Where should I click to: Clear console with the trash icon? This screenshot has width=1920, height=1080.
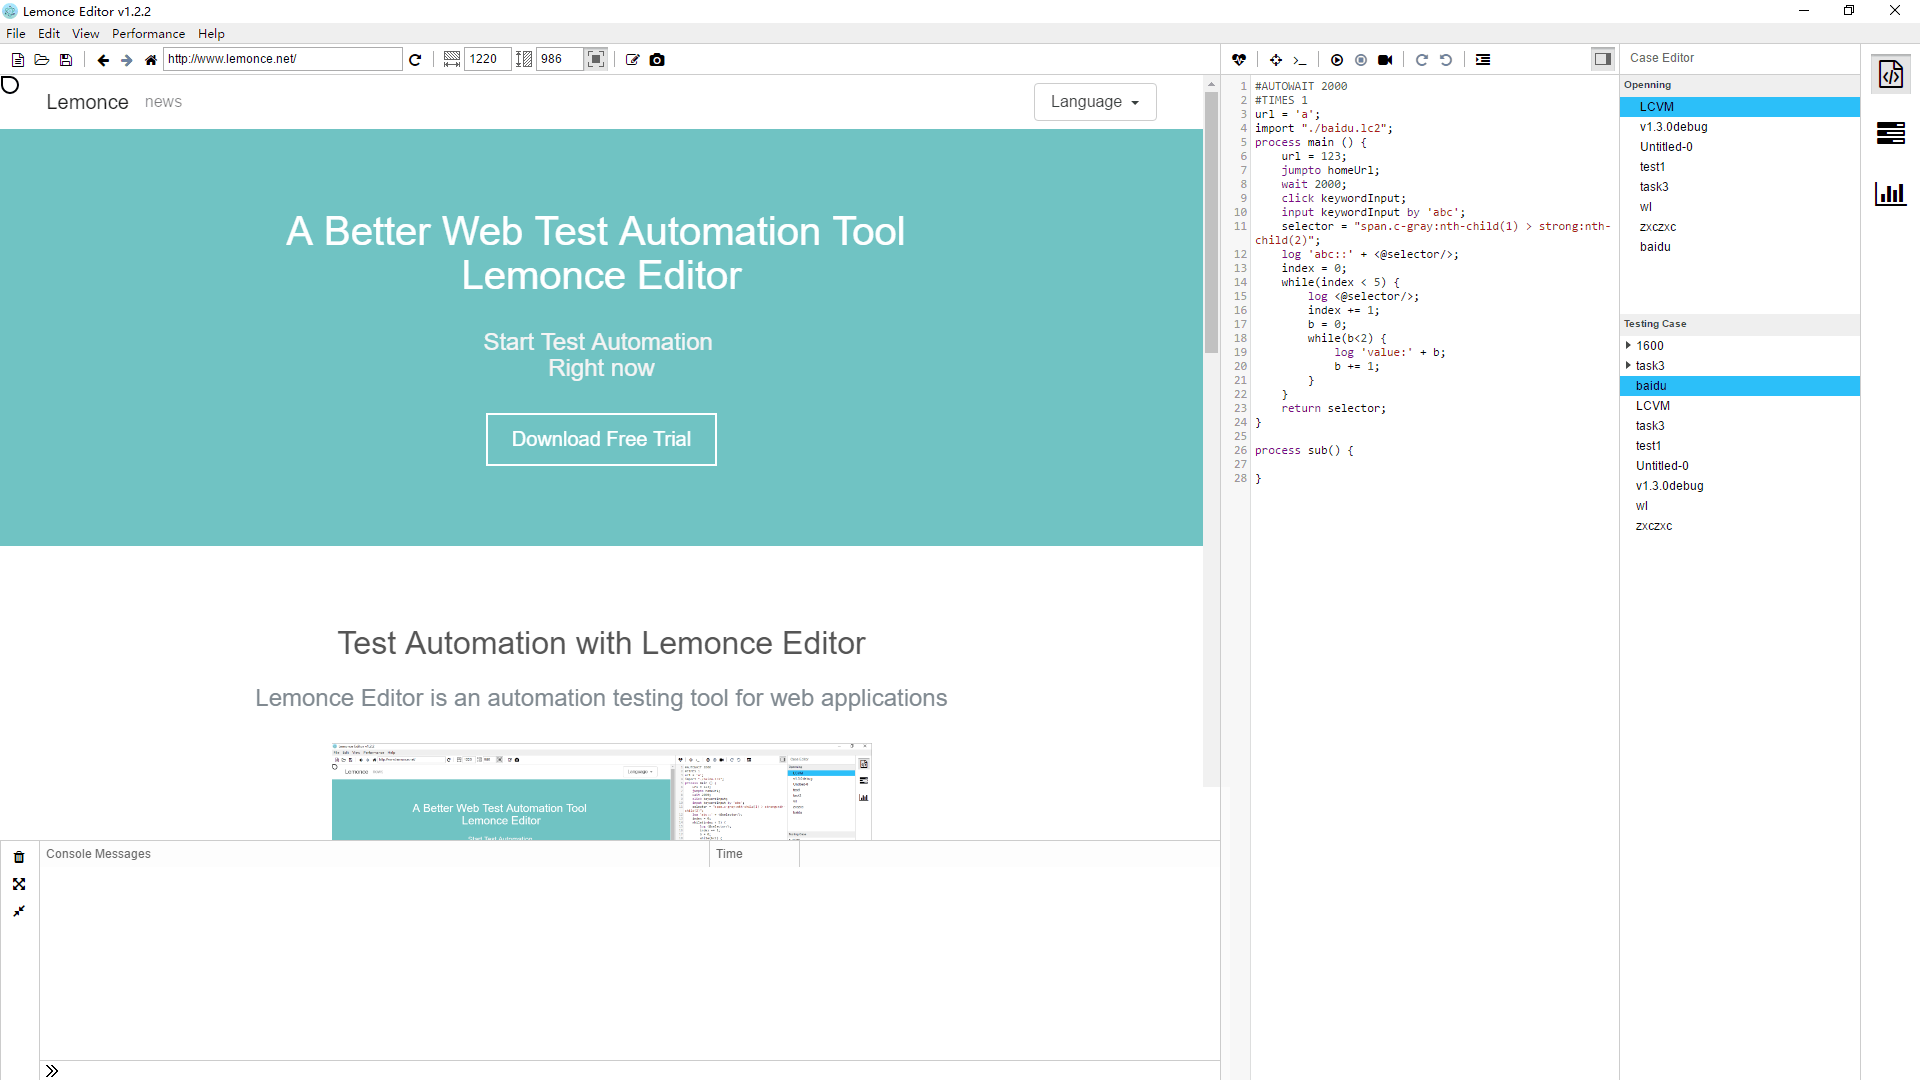tap(19, 857)
